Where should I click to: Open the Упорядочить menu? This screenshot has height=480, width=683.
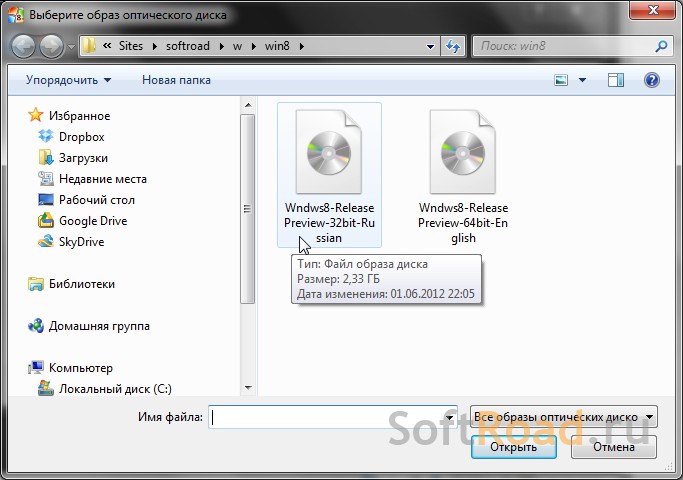[x=68, y=80]
